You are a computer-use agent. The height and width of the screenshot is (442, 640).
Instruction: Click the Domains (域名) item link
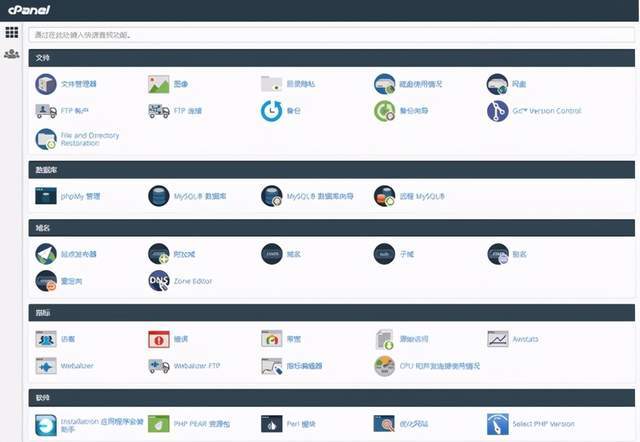[293, 254]
